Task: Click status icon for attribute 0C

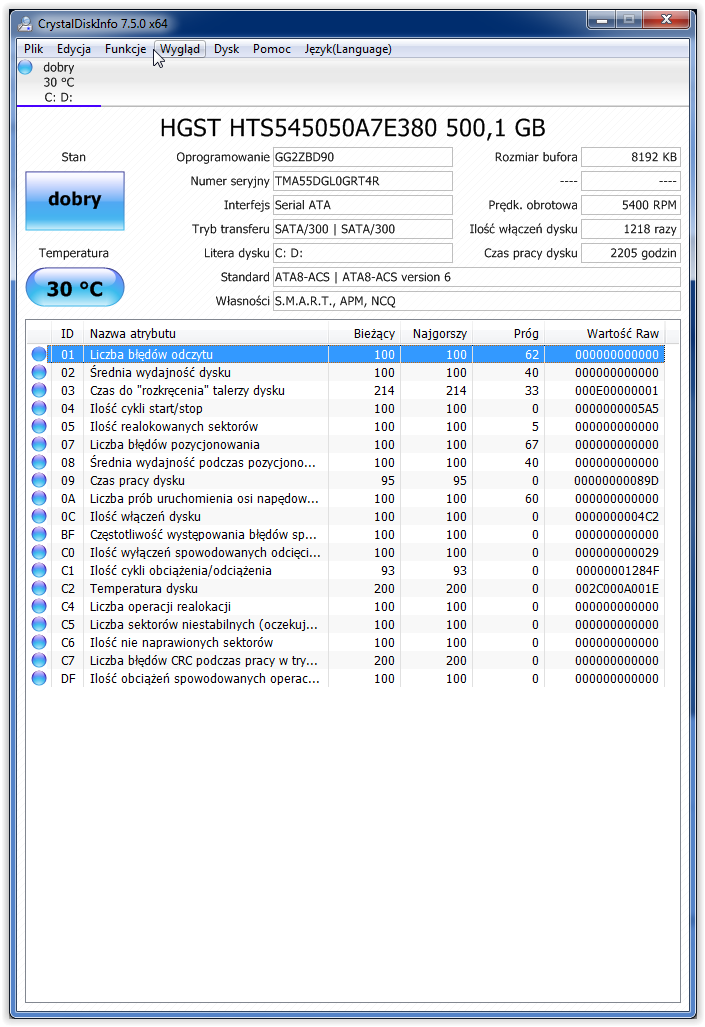Action: click(39, 516)
